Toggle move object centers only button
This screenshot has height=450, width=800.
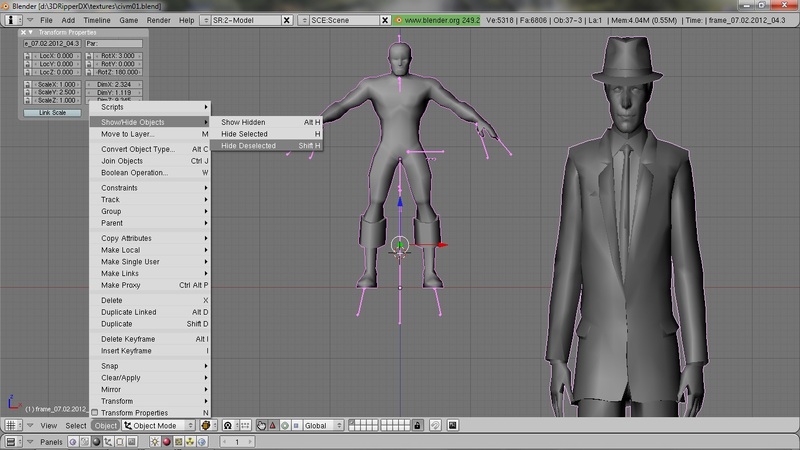245,426
